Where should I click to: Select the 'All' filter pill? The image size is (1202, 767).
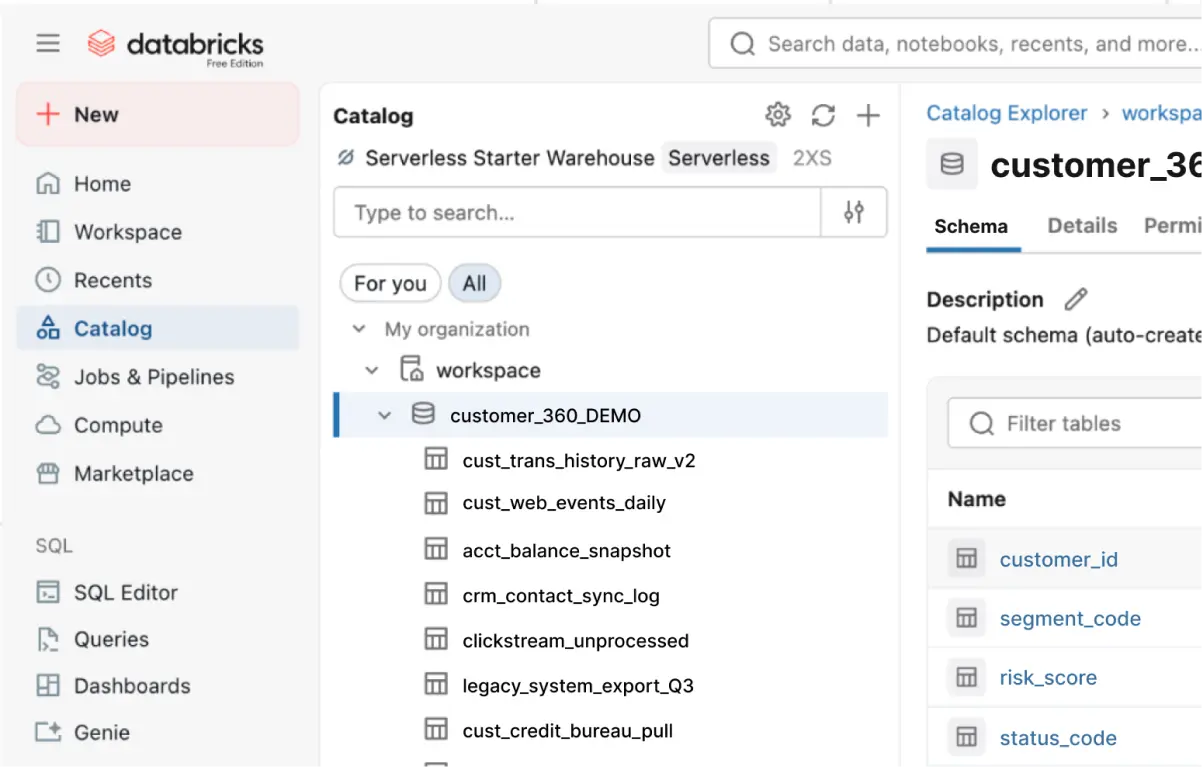click(x=474, y=284)
